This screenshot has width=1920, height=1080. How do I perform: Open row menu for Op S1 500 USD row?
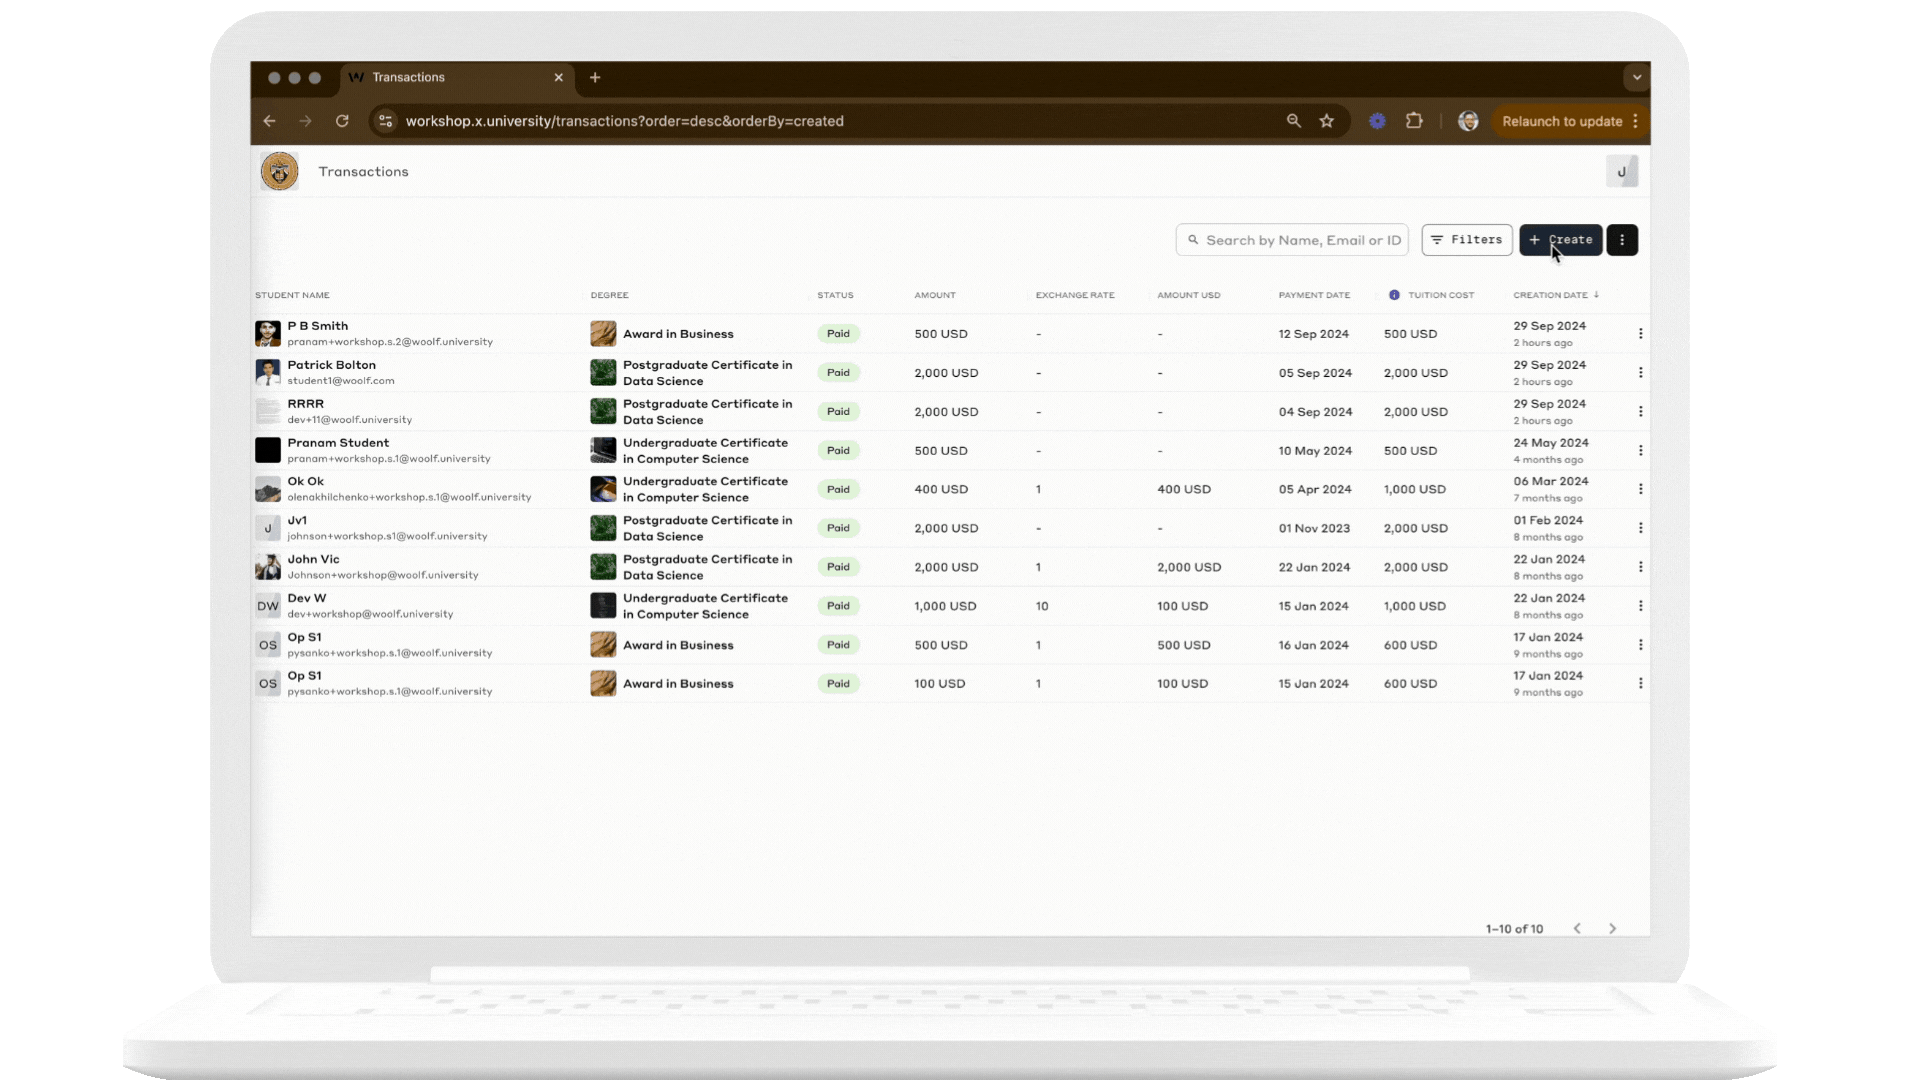click(1640, 645)
